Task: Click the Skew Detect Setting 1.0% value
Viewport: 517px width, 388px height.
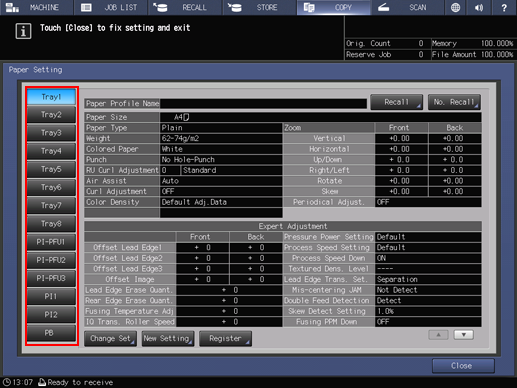Action: (428, 311)
